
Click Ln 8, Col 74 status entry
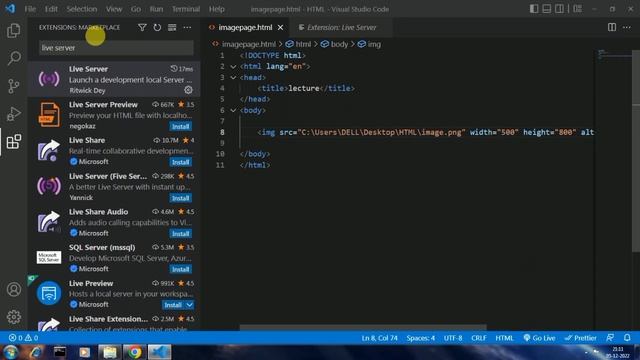click(x=379, y=338)
